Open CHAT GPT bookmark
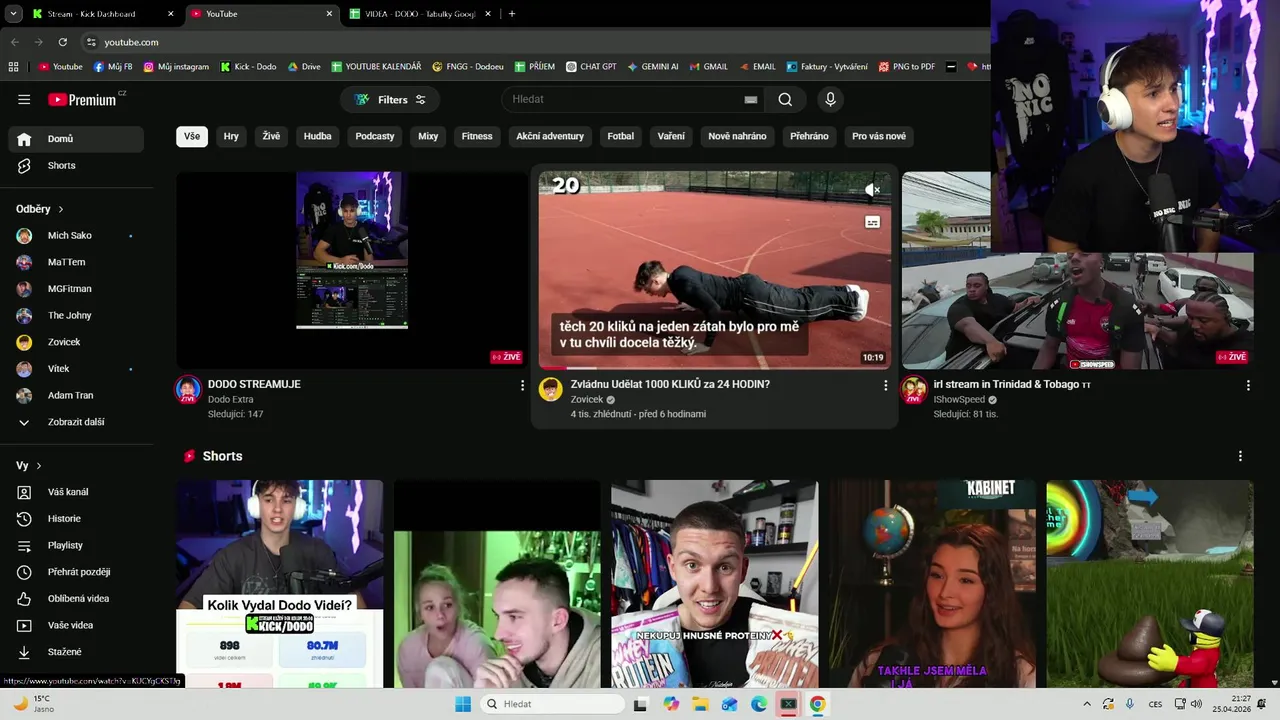This screenshot has width=1280, height=720. coord(590,67)
